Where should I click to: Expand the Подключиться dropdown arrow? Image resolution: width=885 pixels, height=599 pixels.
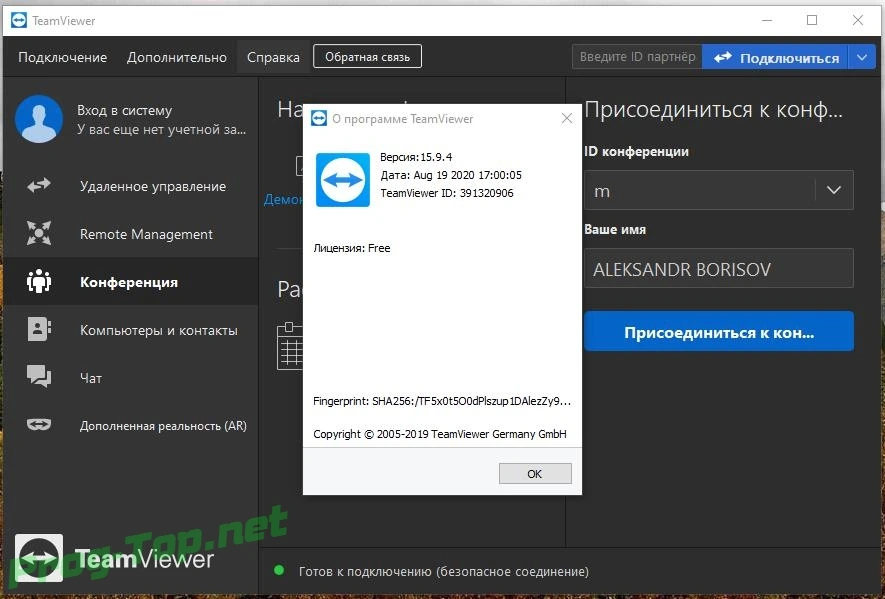[862, 57]
